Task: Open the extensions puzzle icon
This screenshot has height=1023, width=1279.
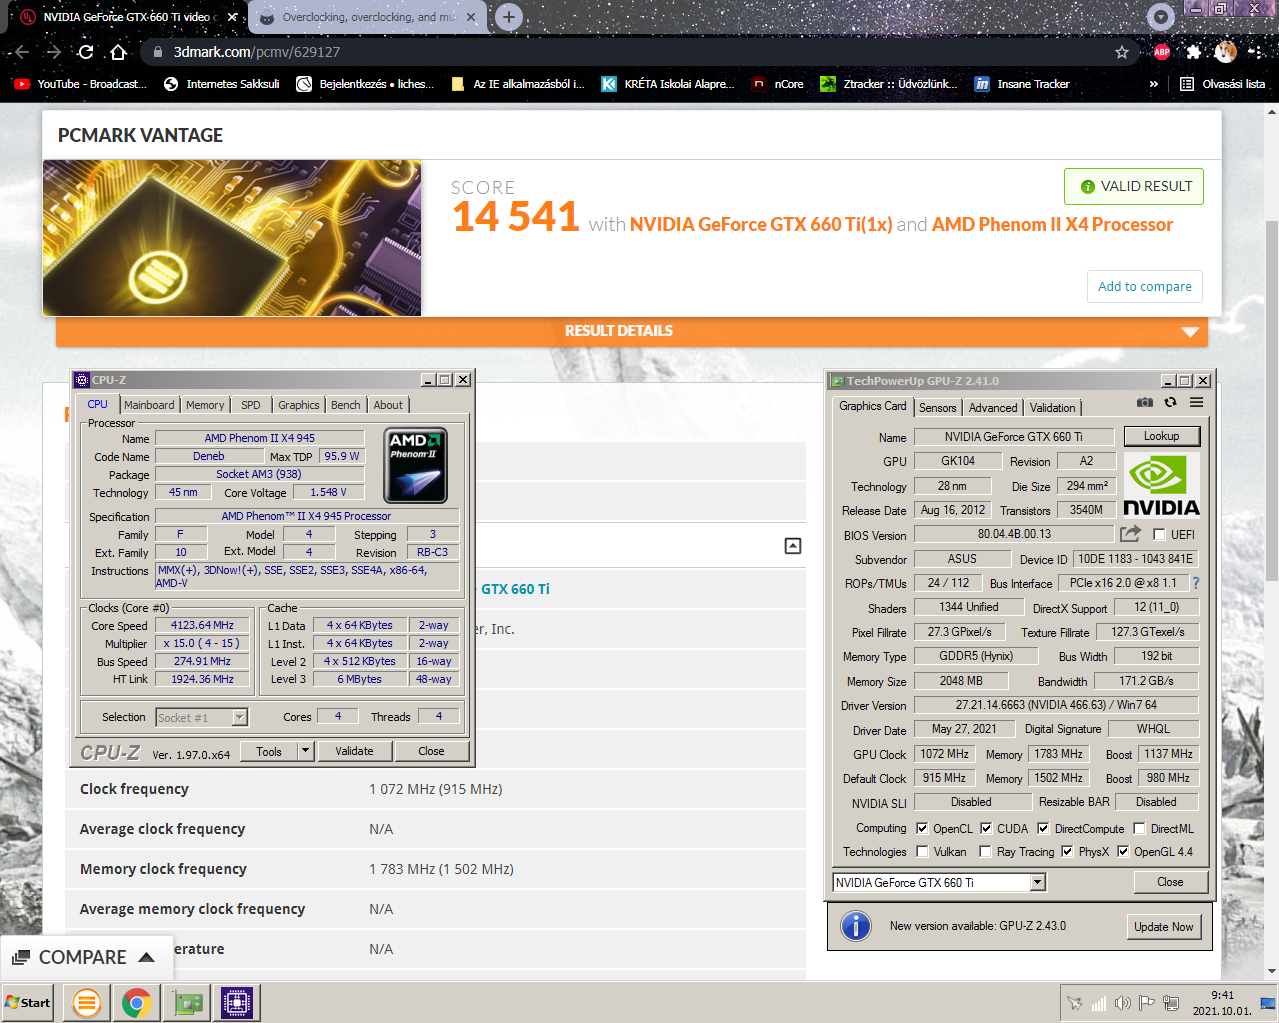Action: tap(1194, 52)
